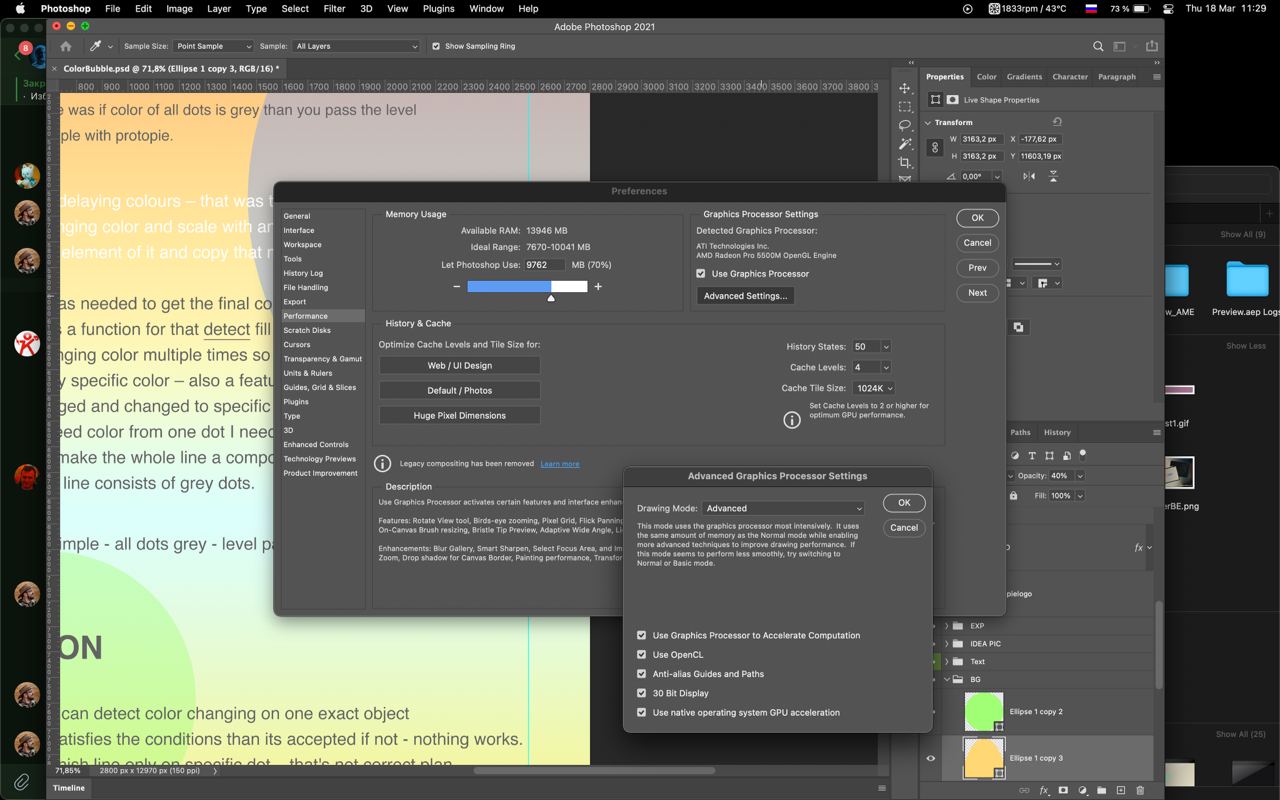Disable the 30 Bit Display option
This screenshot has width=1280, height=800.
pos(642,693)
